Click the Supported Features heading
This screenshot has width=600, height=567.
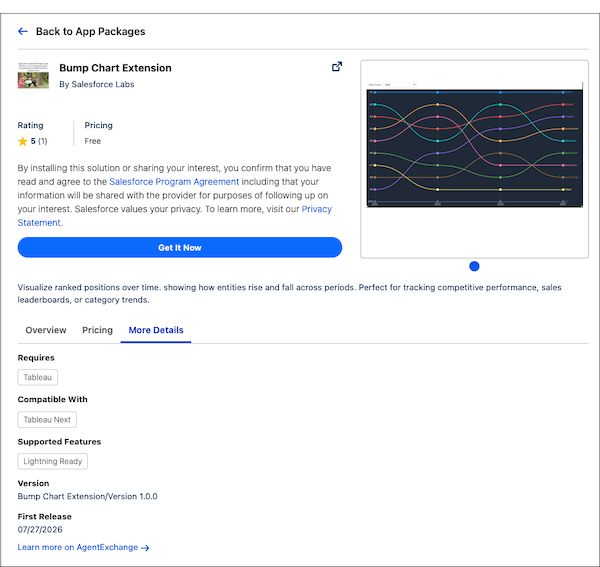tap(59, 442)
